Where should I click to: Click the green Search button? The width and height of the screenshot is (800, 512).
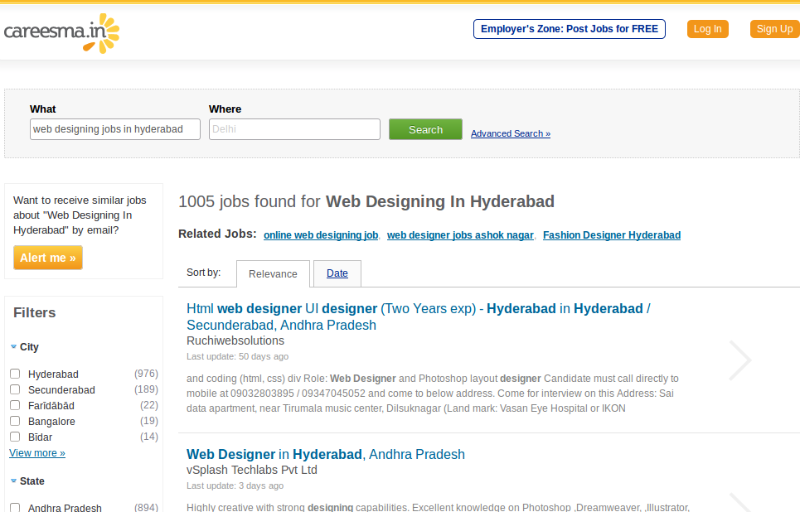coord(426,130)
